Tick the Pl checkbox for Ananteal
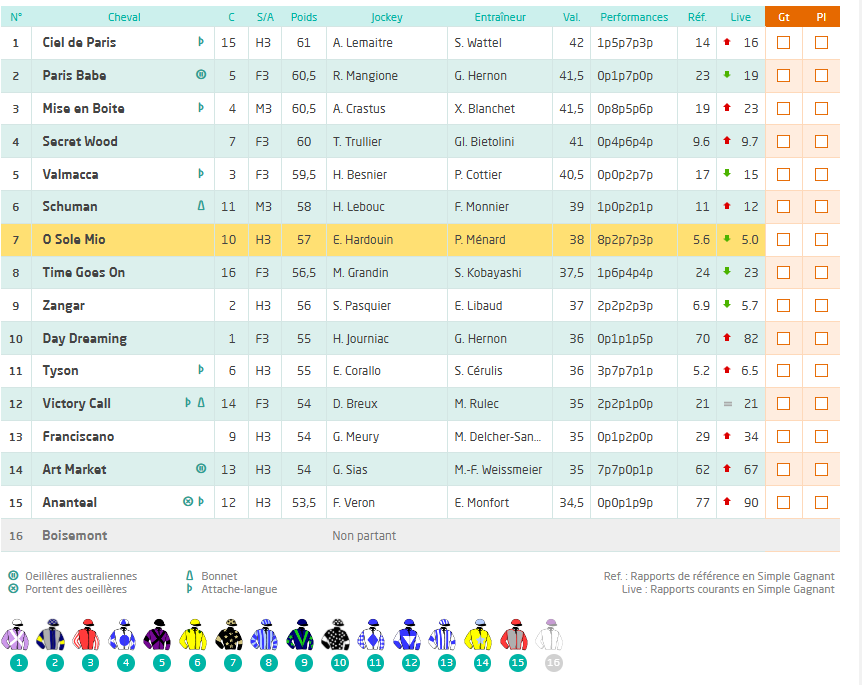Image resolution: width=862 pixels, height=685 pixels. tap(821, 502)
